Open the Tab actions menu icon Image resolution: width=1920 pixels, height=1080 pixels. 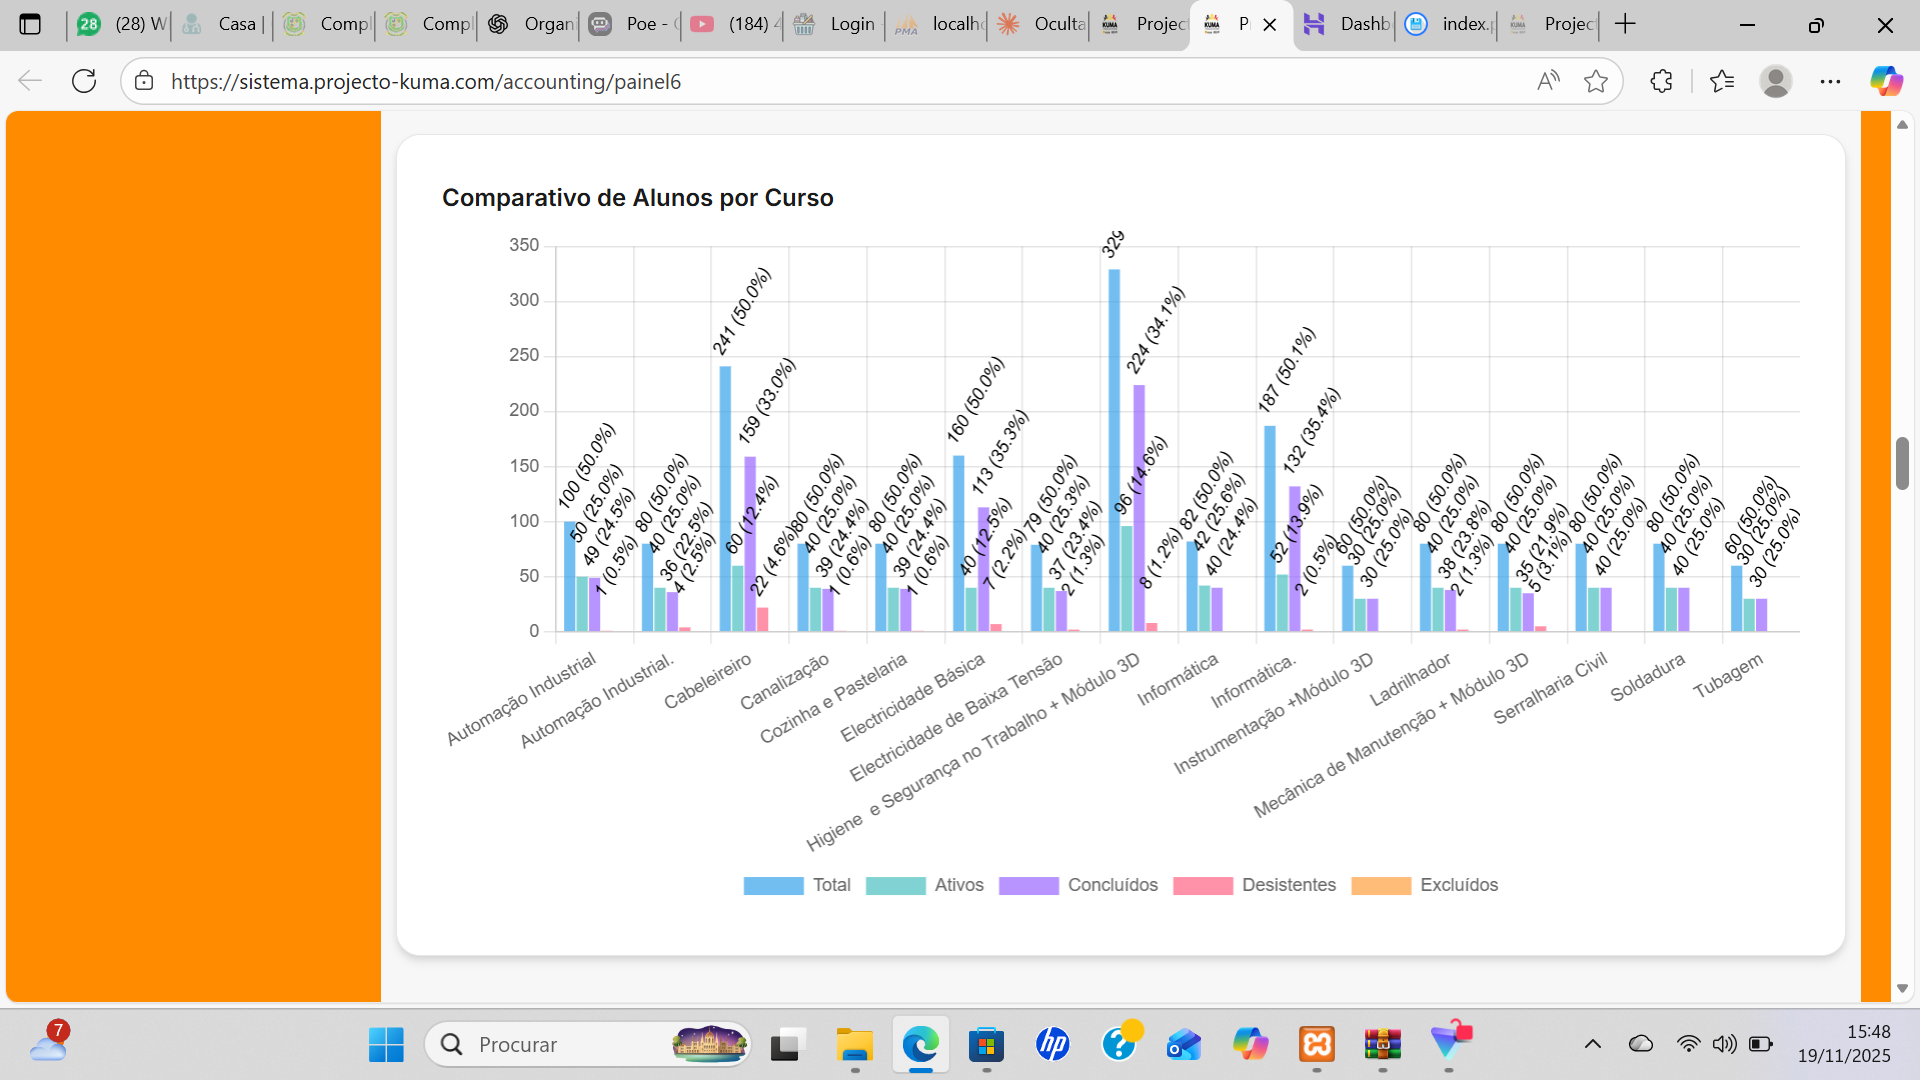pos(30,24)
